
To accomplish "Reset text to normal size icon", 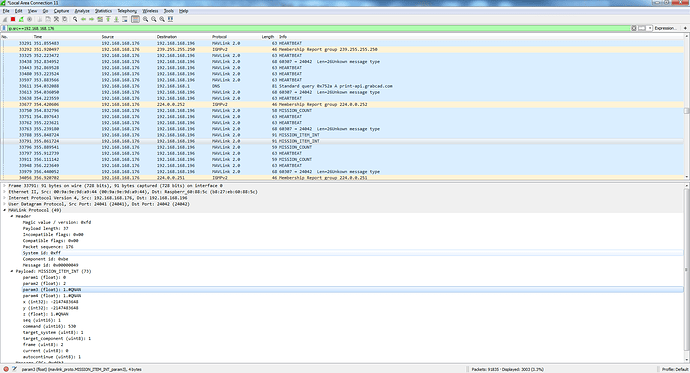I will pyautogui.click(x=162, y=19).
